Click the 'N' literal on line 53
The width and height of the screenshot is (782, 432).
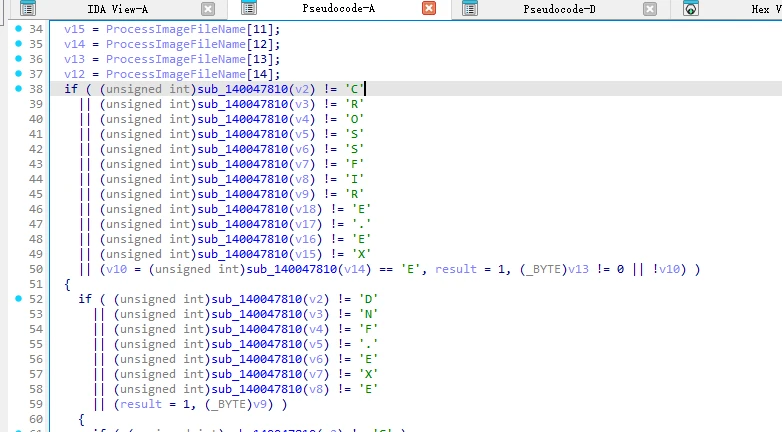(369, 314)
